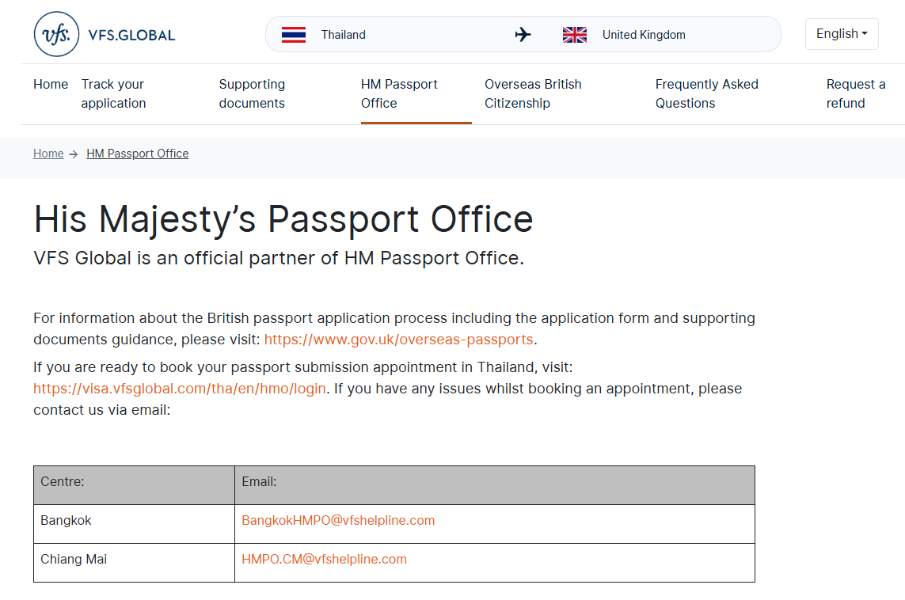Viewport: 905px width, 600px height.
Task: Click the Home breadcrumb link
Action: (48, 154)
